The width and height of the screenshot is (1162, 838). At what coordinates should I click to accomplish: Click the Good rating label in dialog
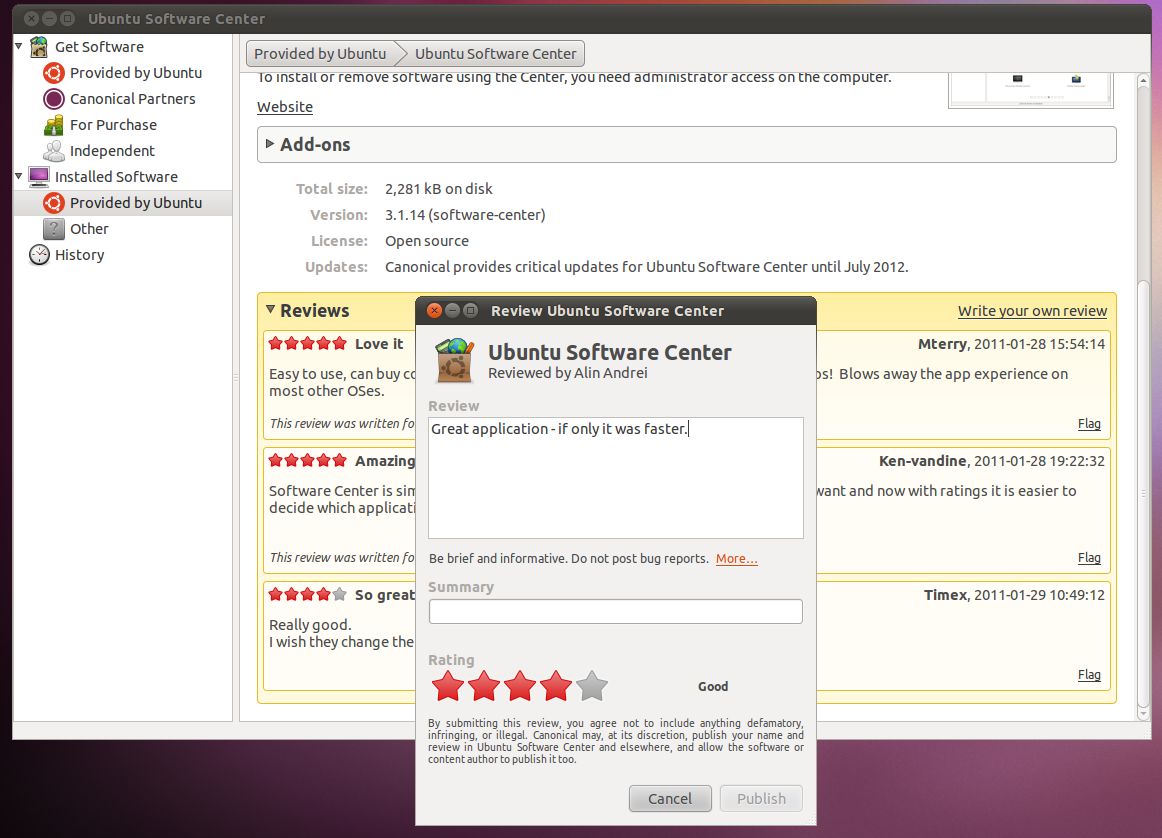[713, 686]
